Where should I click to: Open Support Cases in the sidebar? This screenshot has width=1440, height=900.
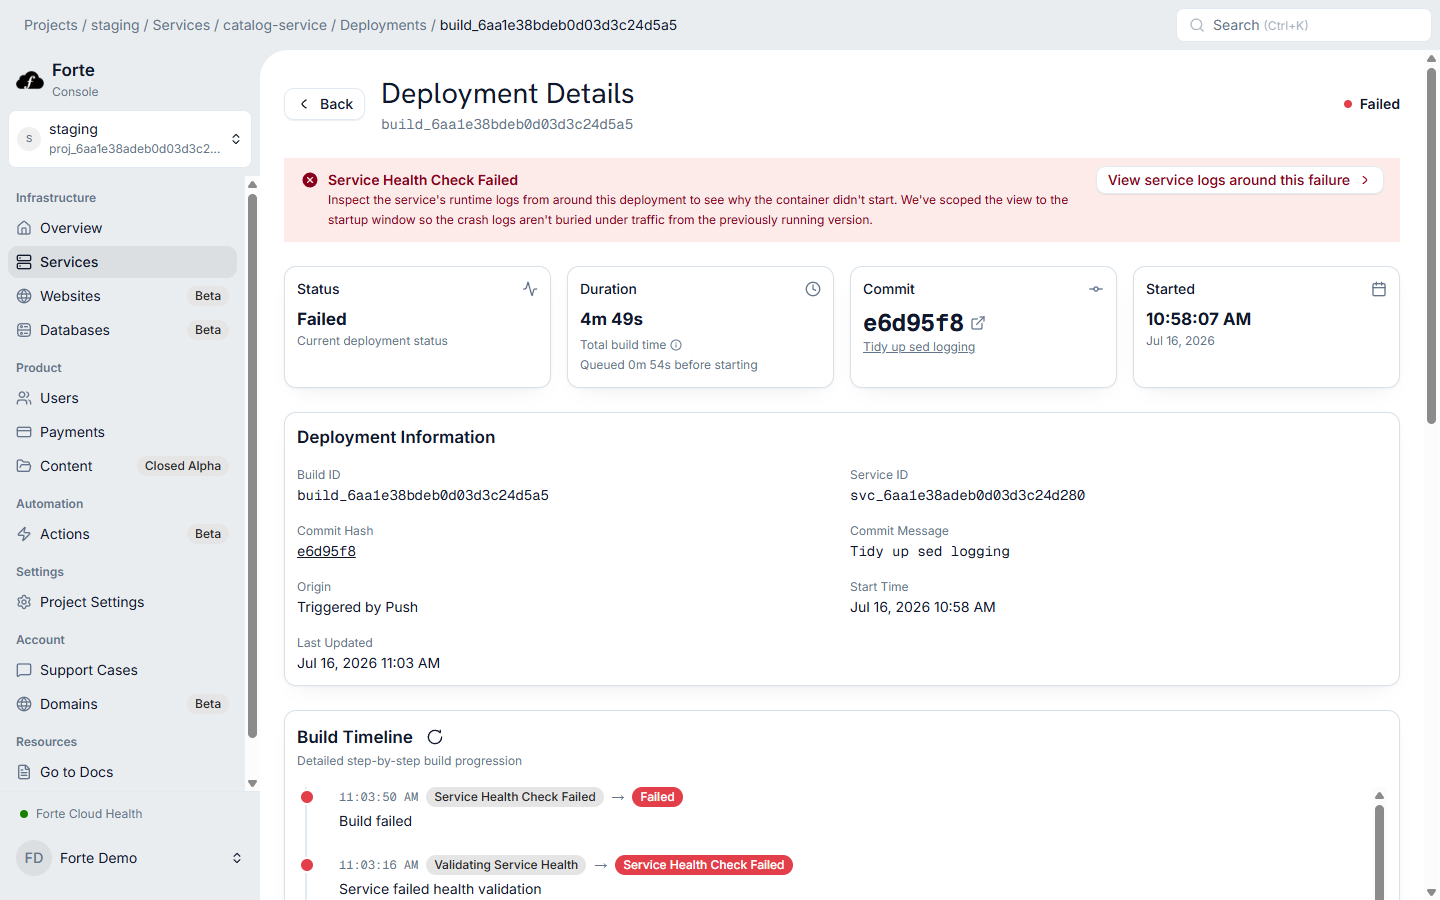coord(122,670)
